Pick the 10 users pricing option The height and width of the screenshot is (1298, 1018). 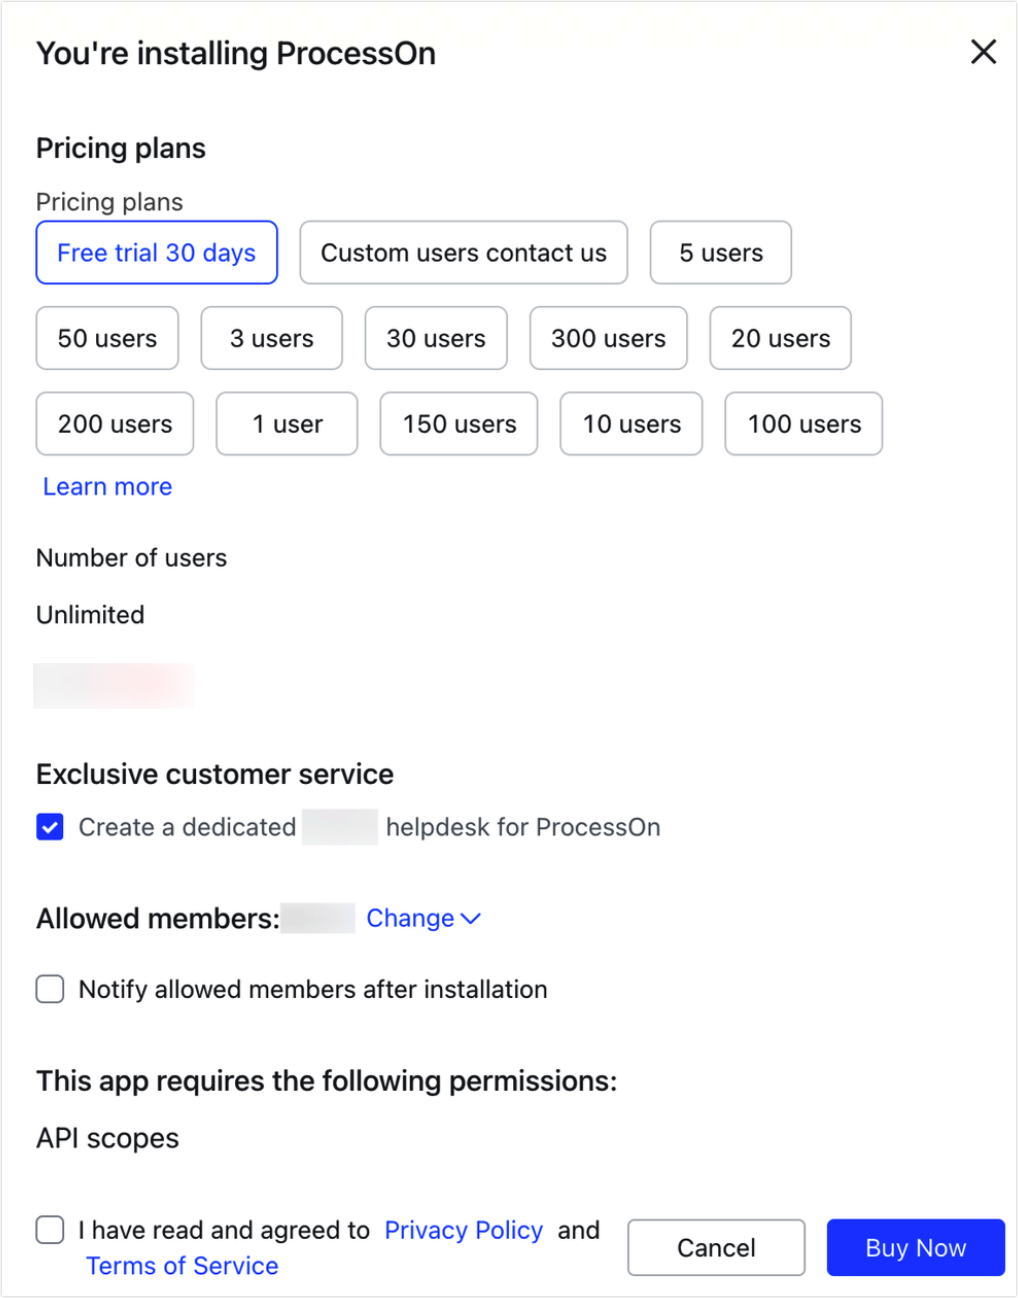point(631,424)
